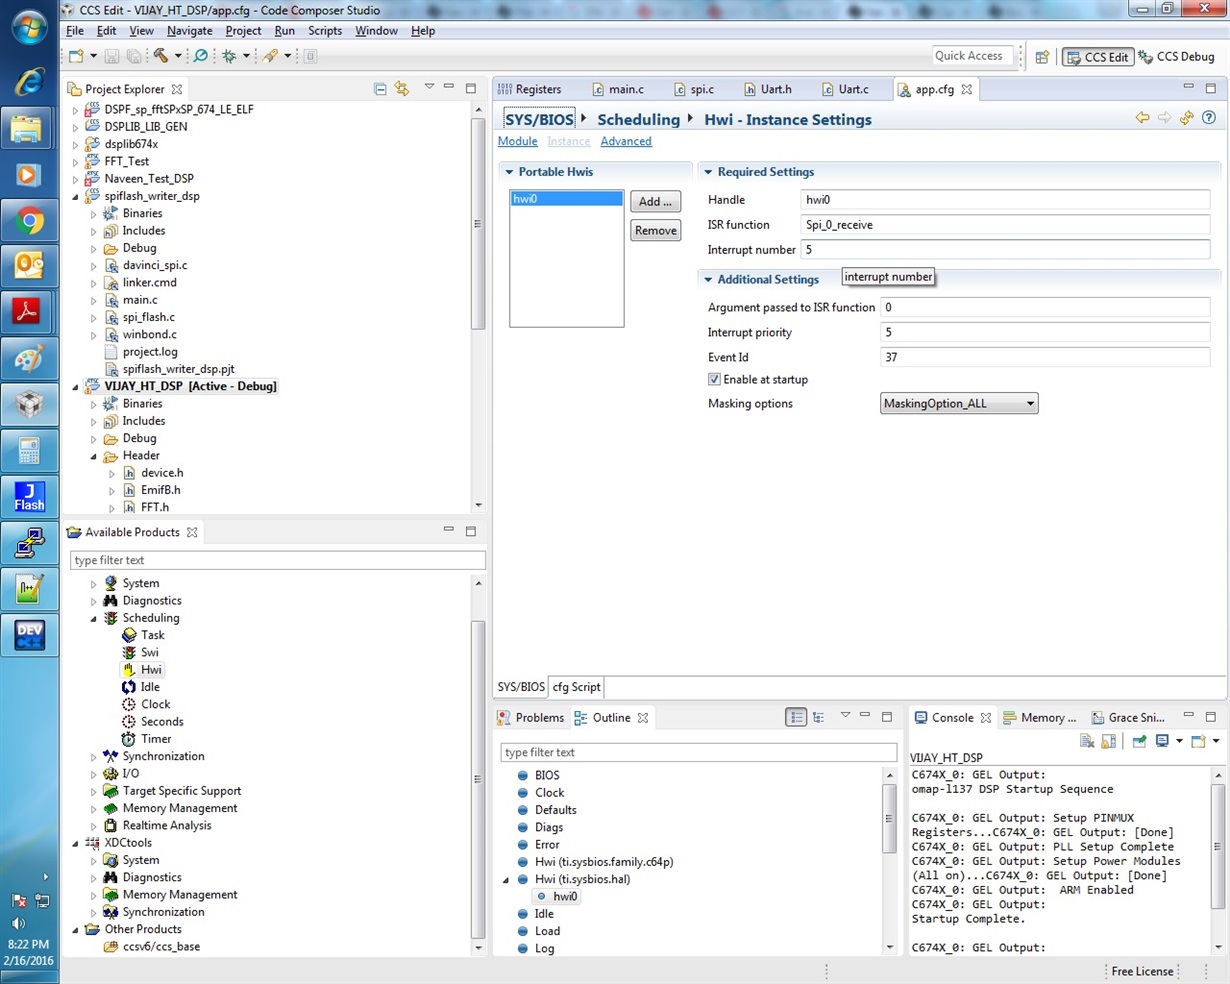Switch to the Problems tab
The height and width of the screenshot is (984, 1230).
tap(530, 718)
